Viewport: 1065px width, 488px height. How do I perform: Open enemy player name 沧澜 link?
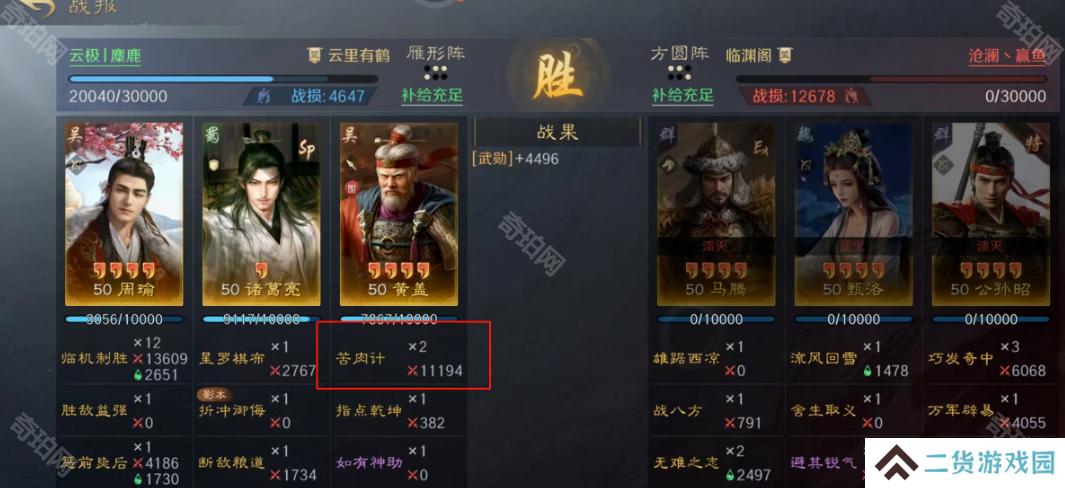pos(1007,56)
